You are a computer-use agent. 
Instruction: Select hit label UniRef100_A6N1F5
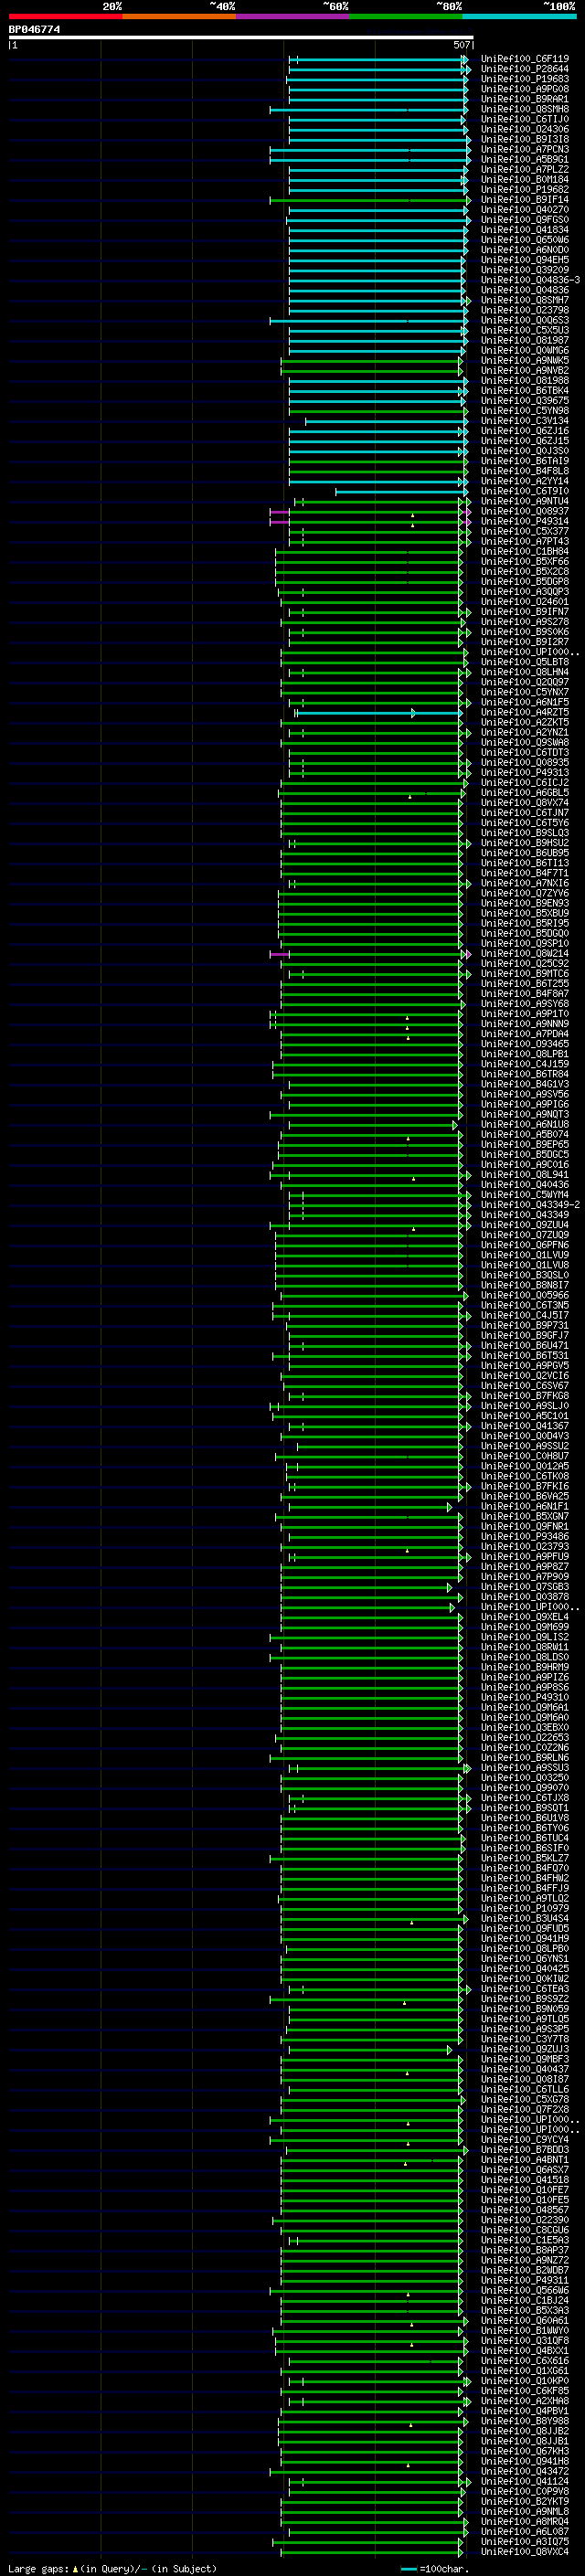tap(525, 702)
